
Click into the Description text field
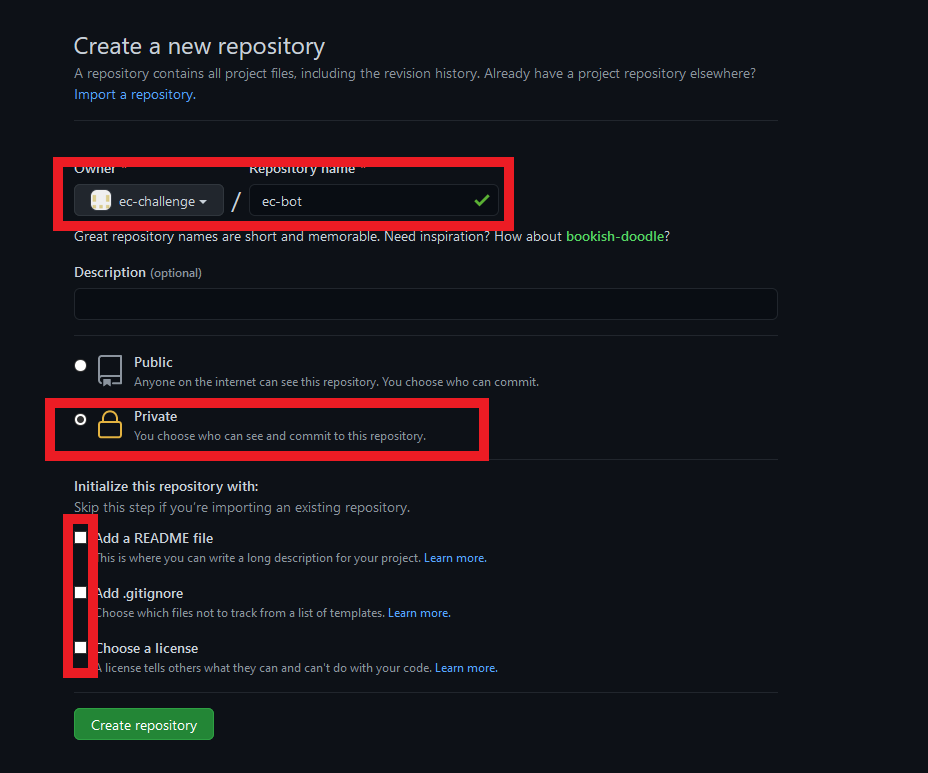(x=425, y=304)
